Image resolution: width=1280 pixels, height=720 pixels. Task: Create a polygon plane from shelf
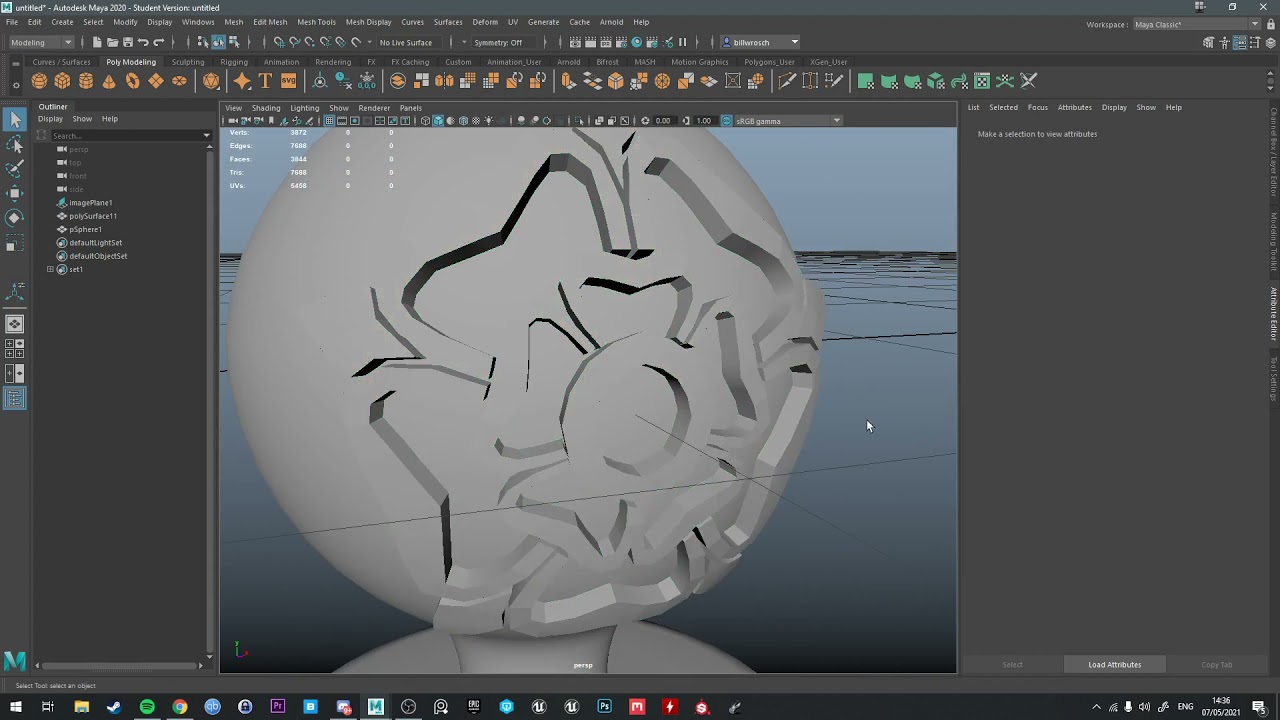(x=156, y=81)
